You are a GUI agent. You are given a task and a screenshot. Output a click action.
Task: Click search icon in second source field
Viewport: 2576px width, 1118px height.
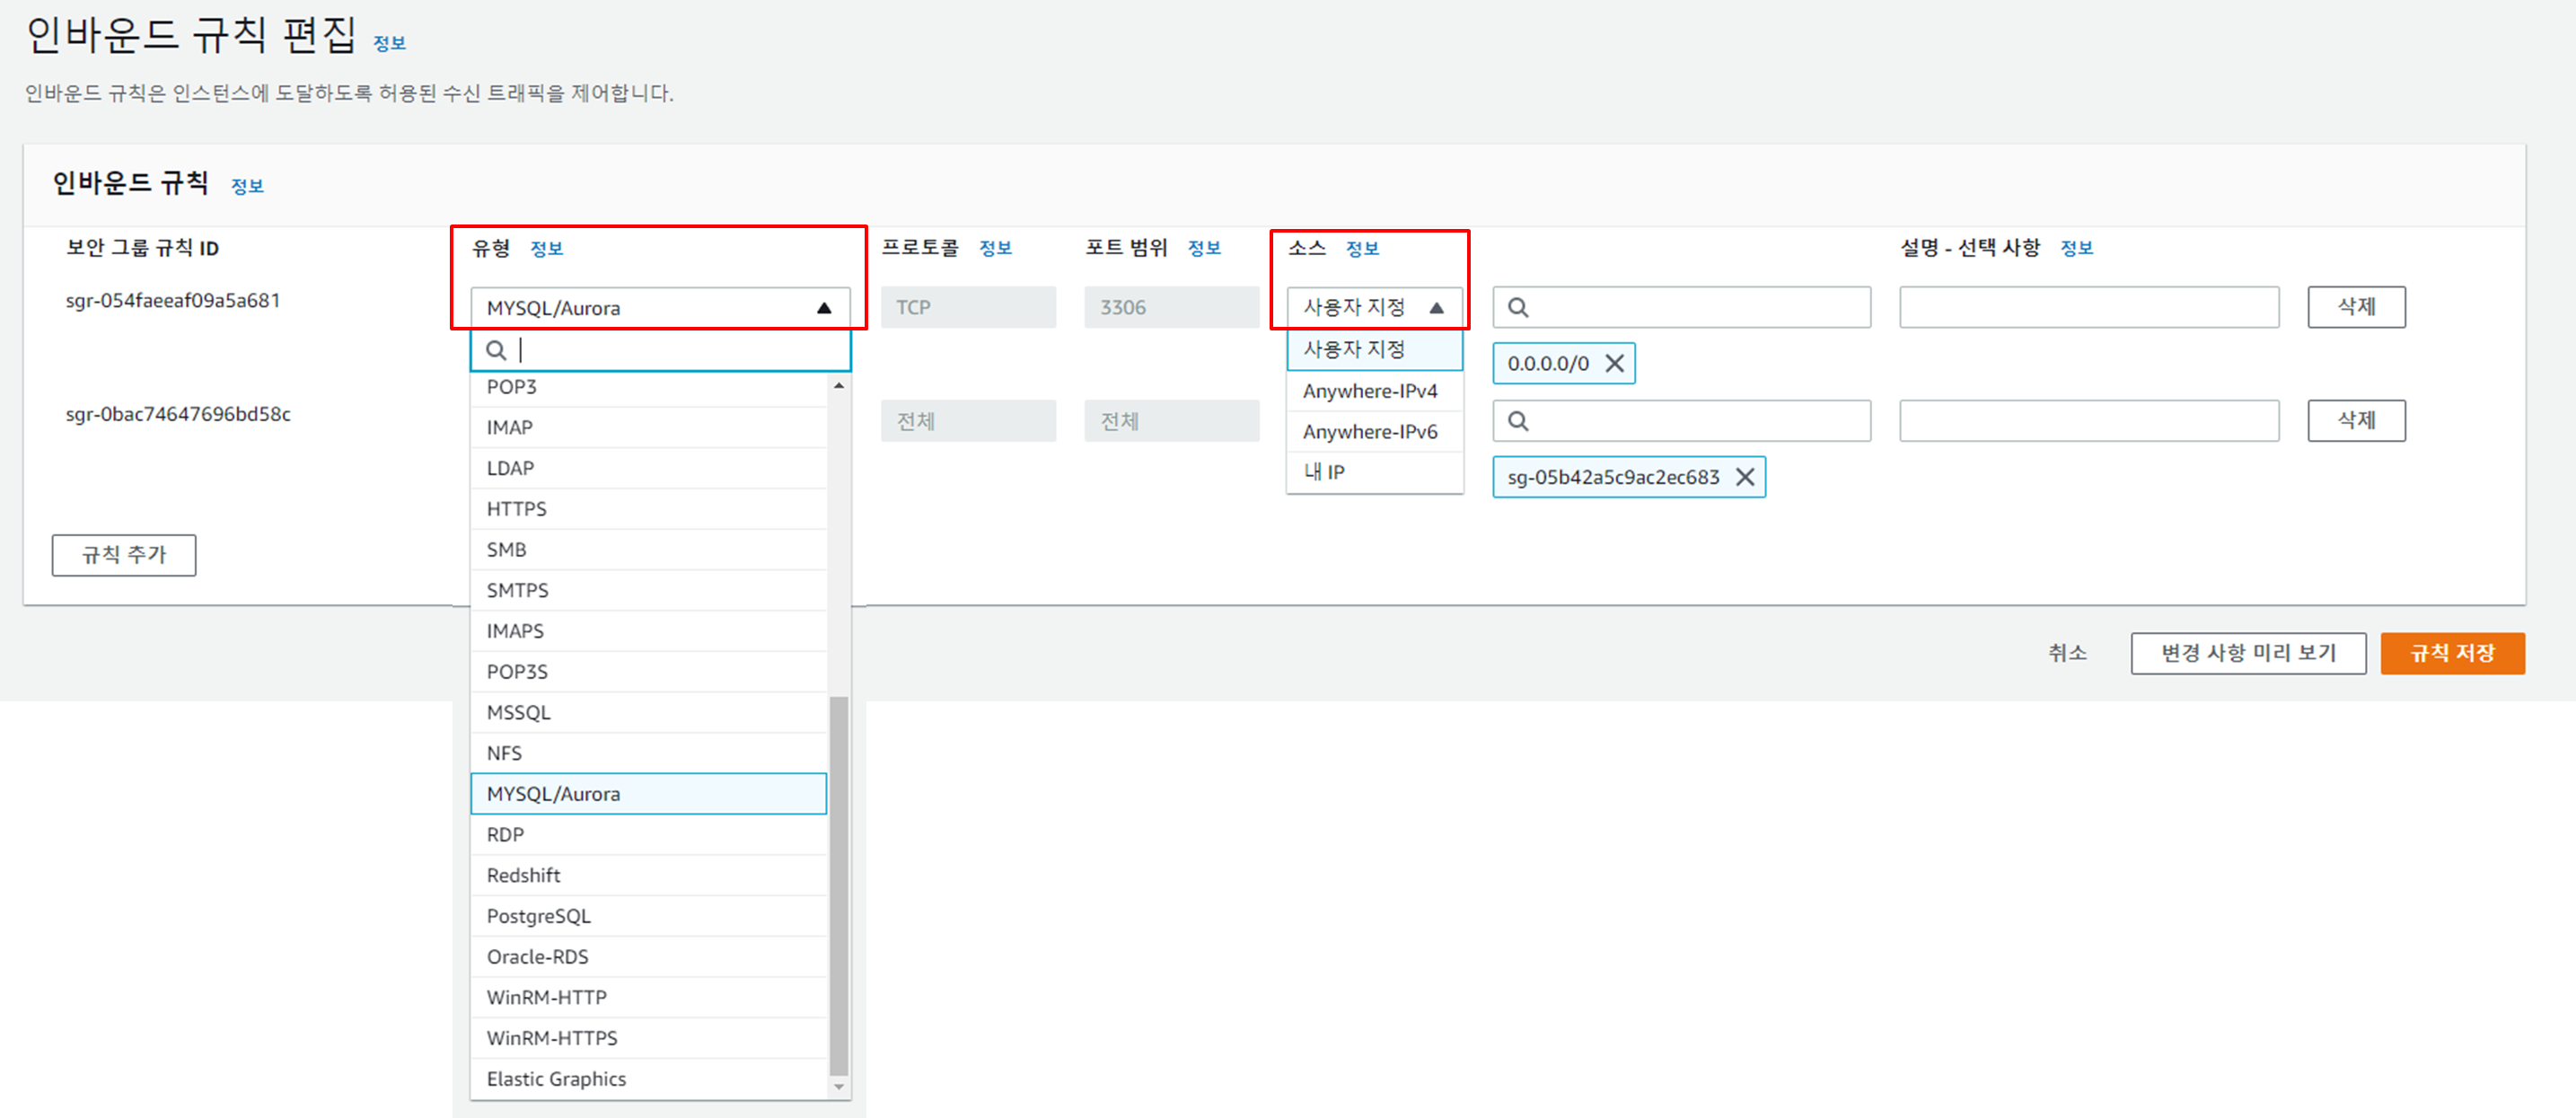pyautogui.click(x=1518, y=421)
